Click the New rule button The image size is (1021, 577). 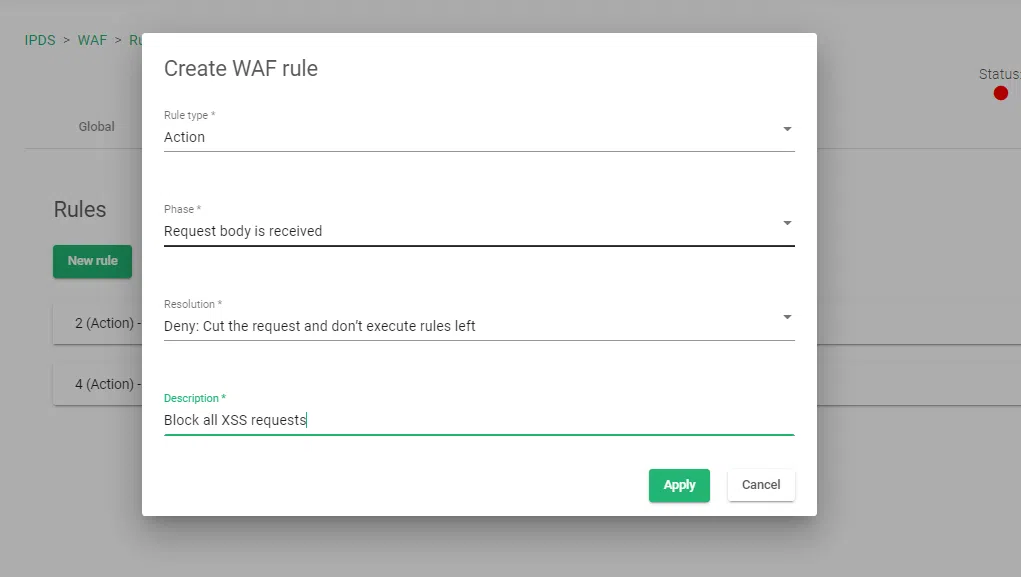click(x=93, y=261)
